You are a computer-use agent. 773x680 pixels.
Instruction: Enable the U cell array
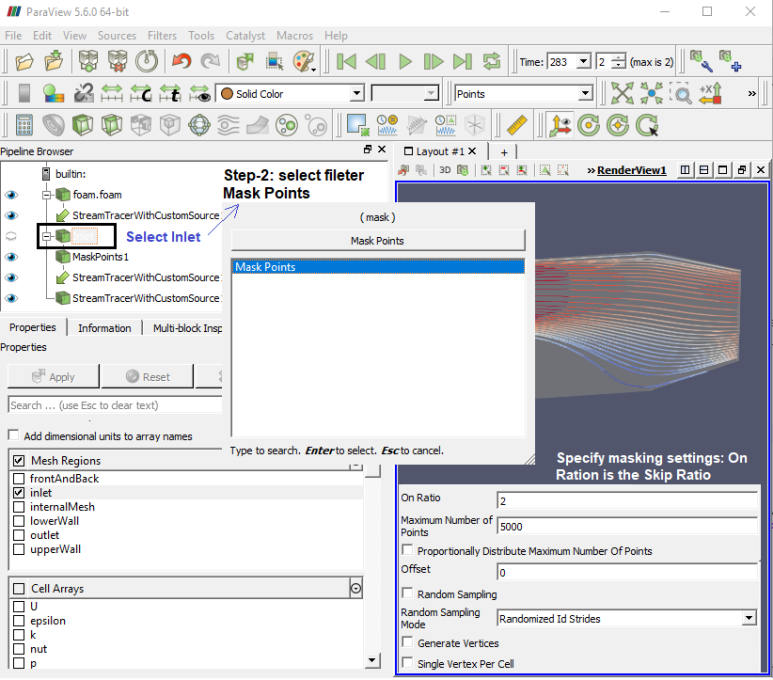[19, 606]
